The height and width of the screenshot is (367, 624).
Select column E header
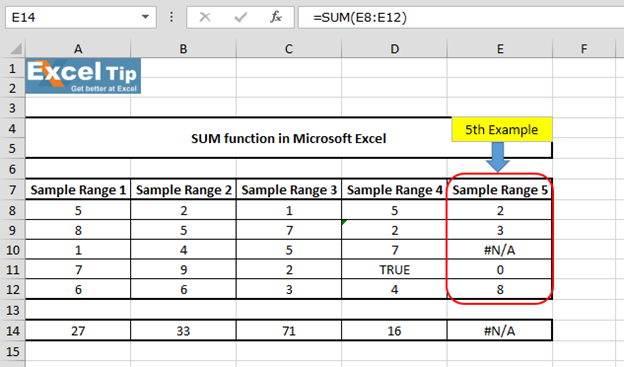click(500, 49)
